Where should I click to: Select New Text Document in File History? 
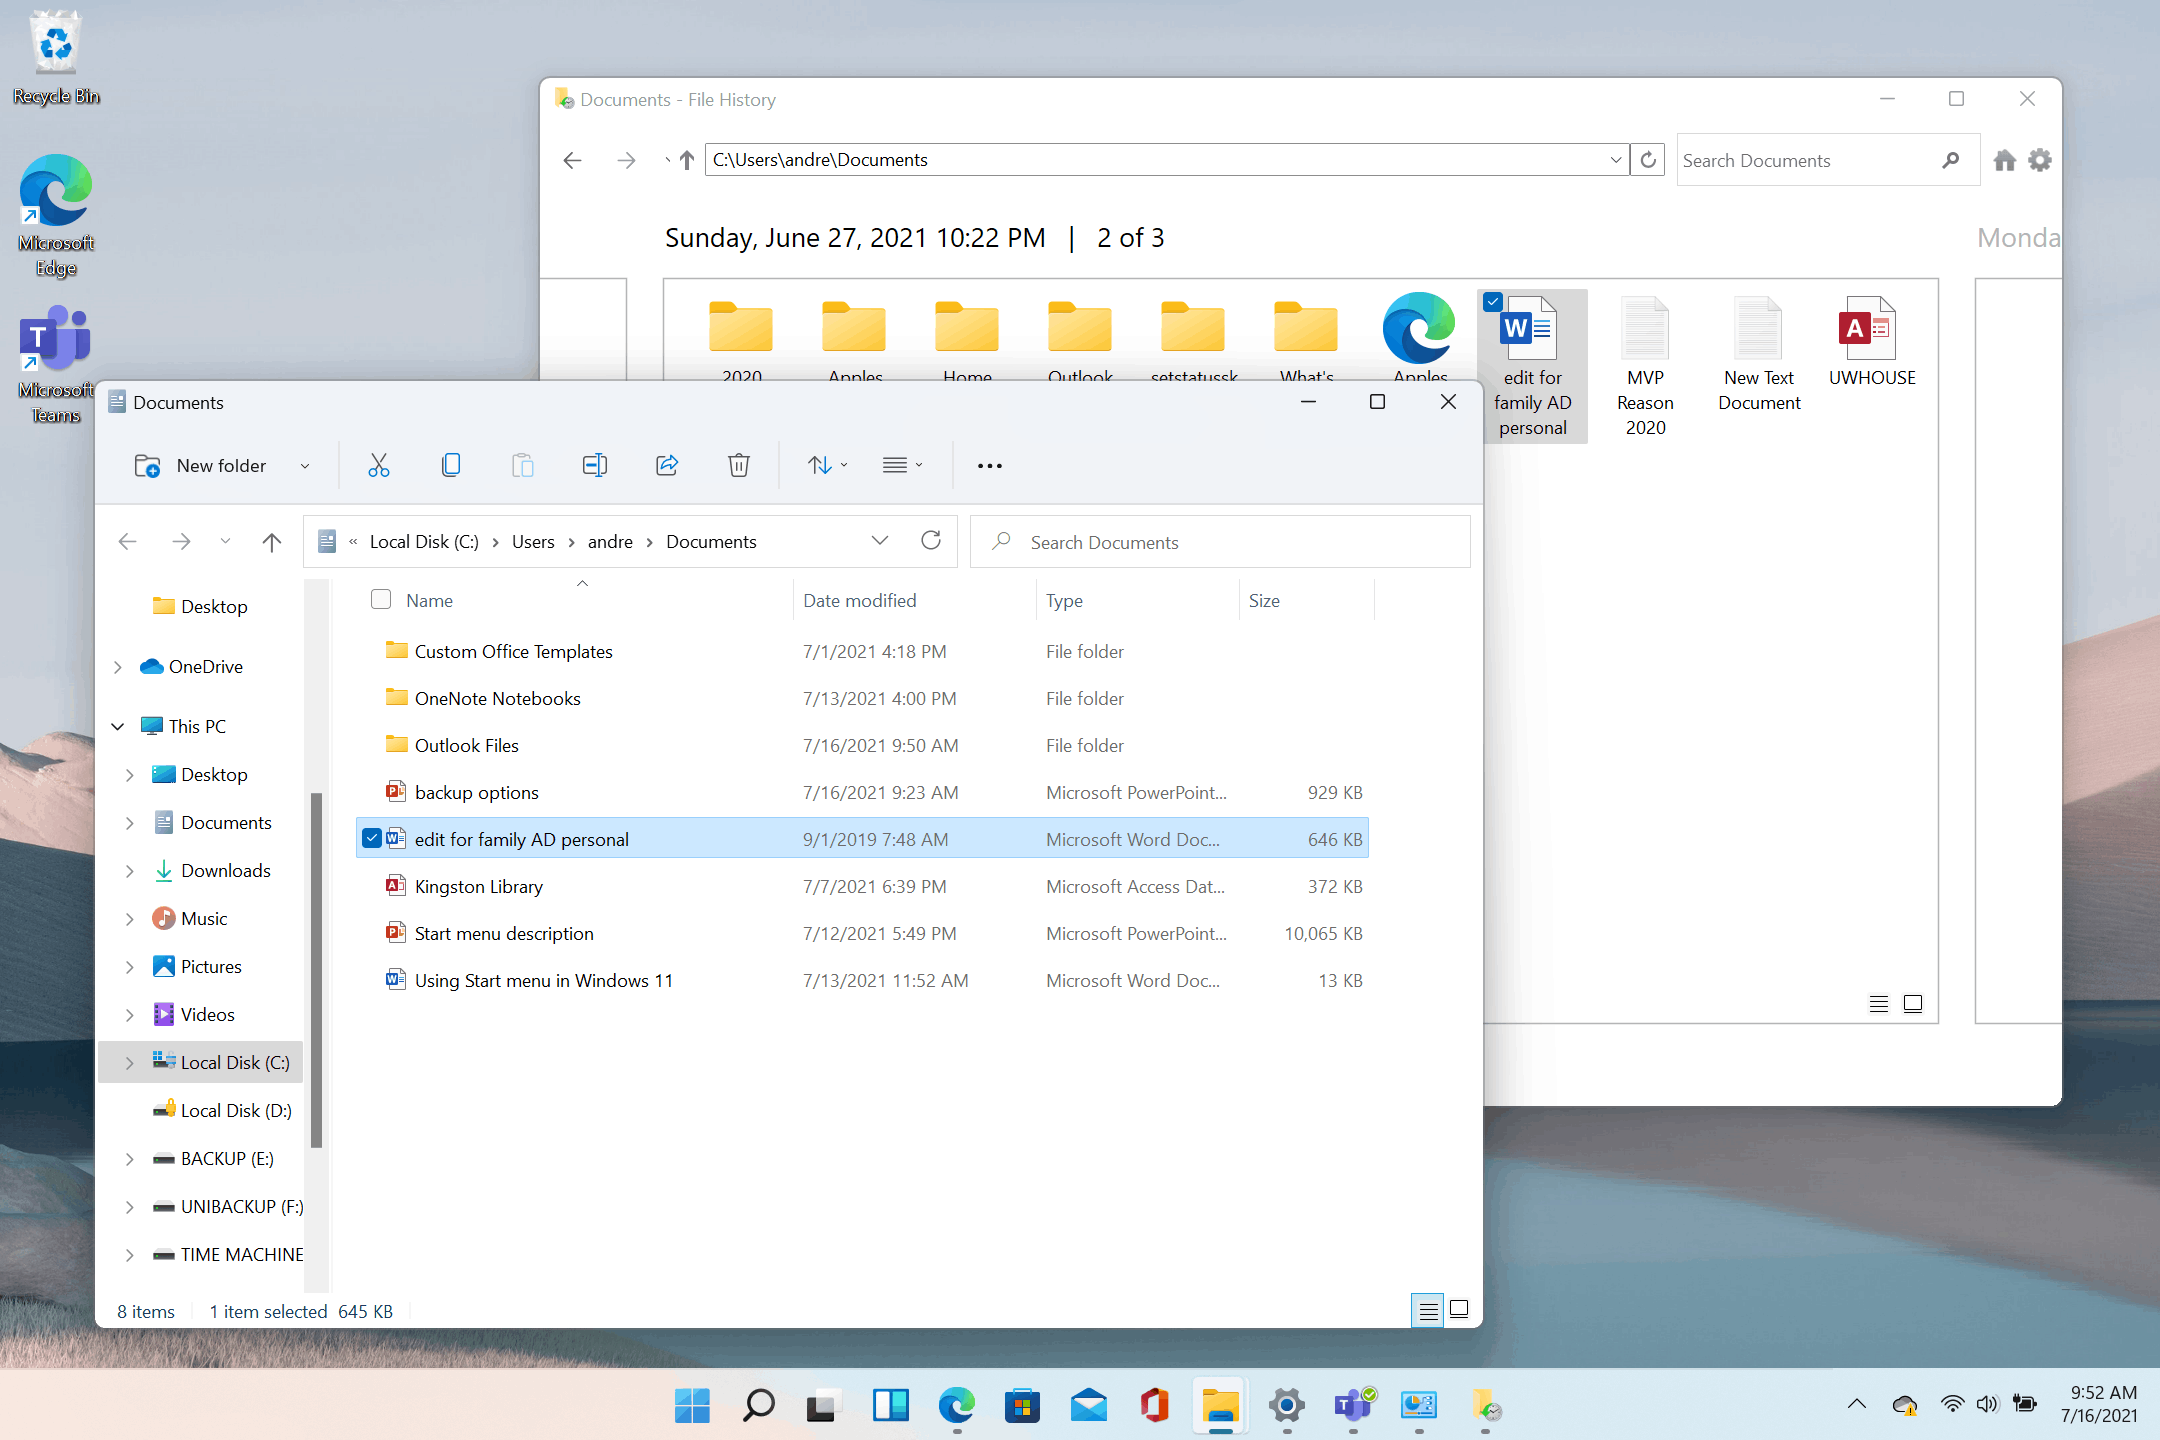1759,355
